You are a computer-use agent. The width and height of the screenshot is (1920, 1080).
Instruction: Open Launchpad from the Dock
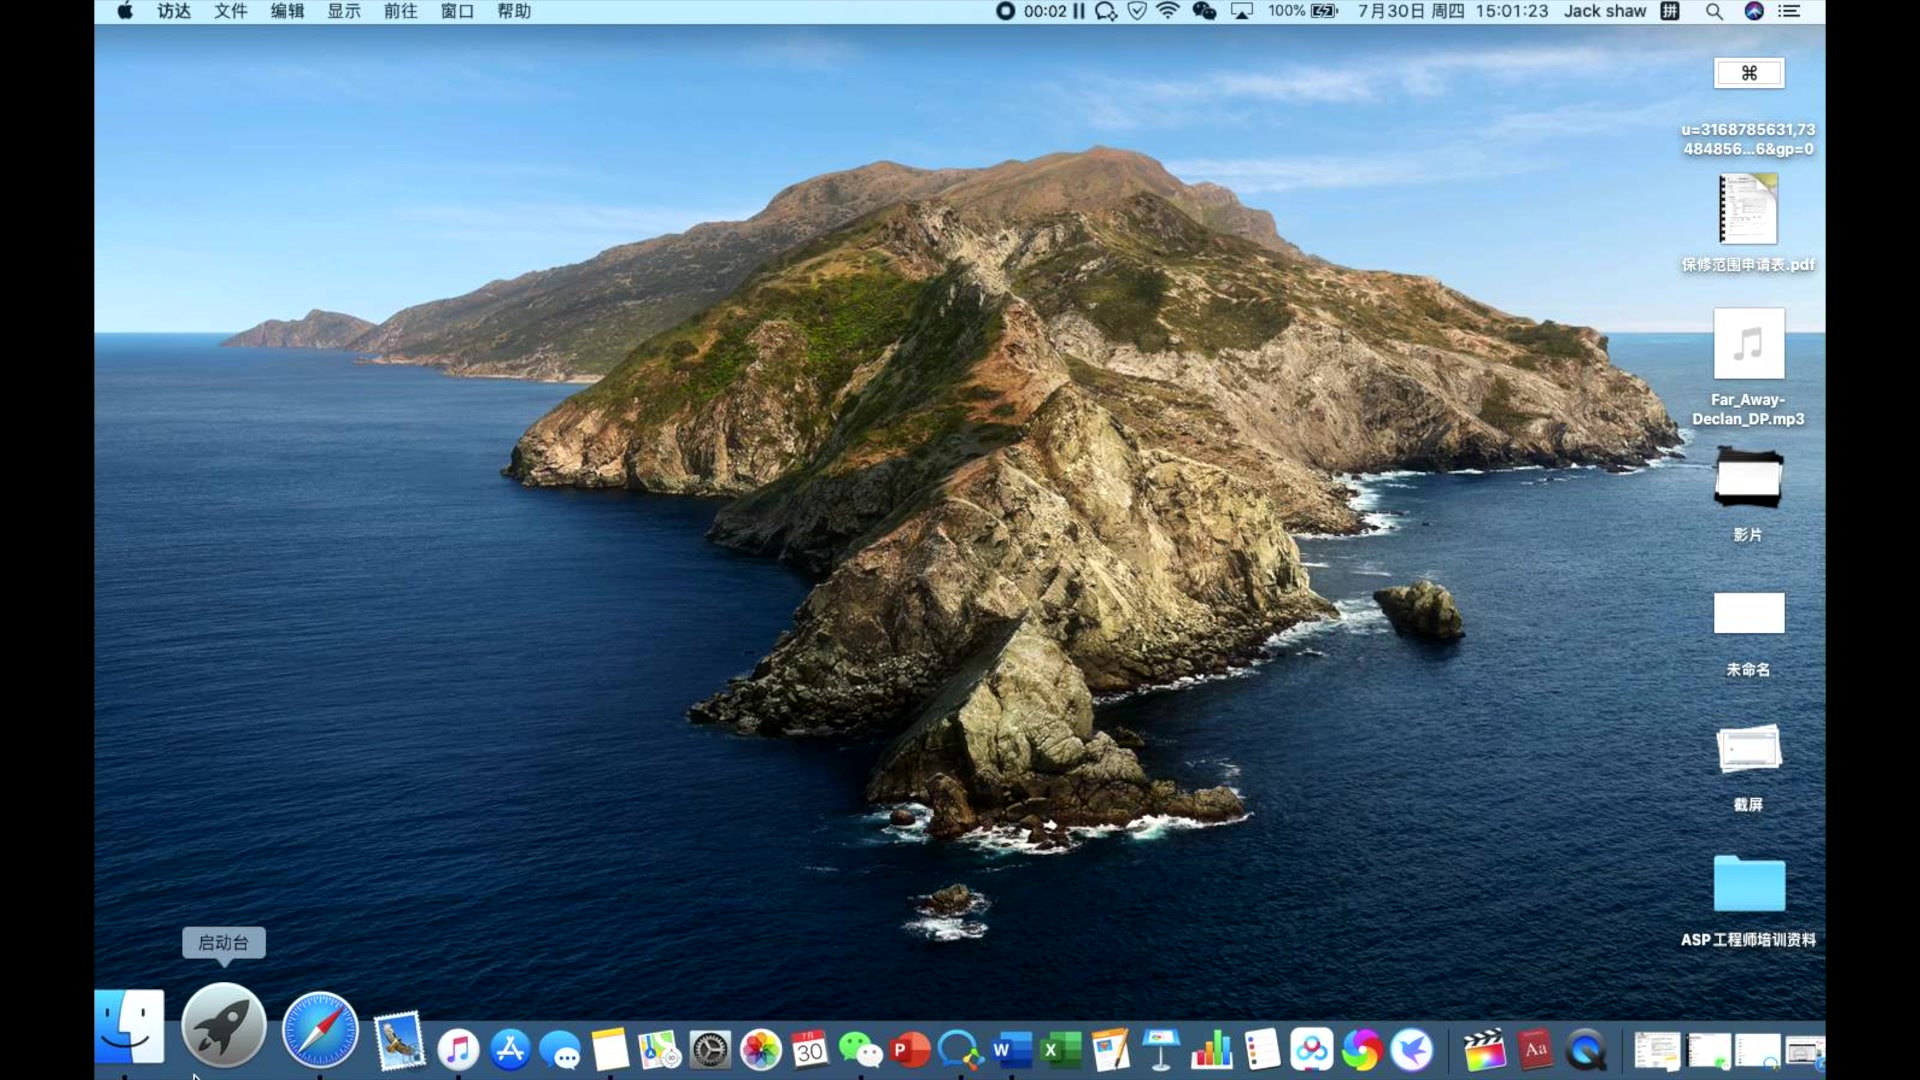[223, 1026]
